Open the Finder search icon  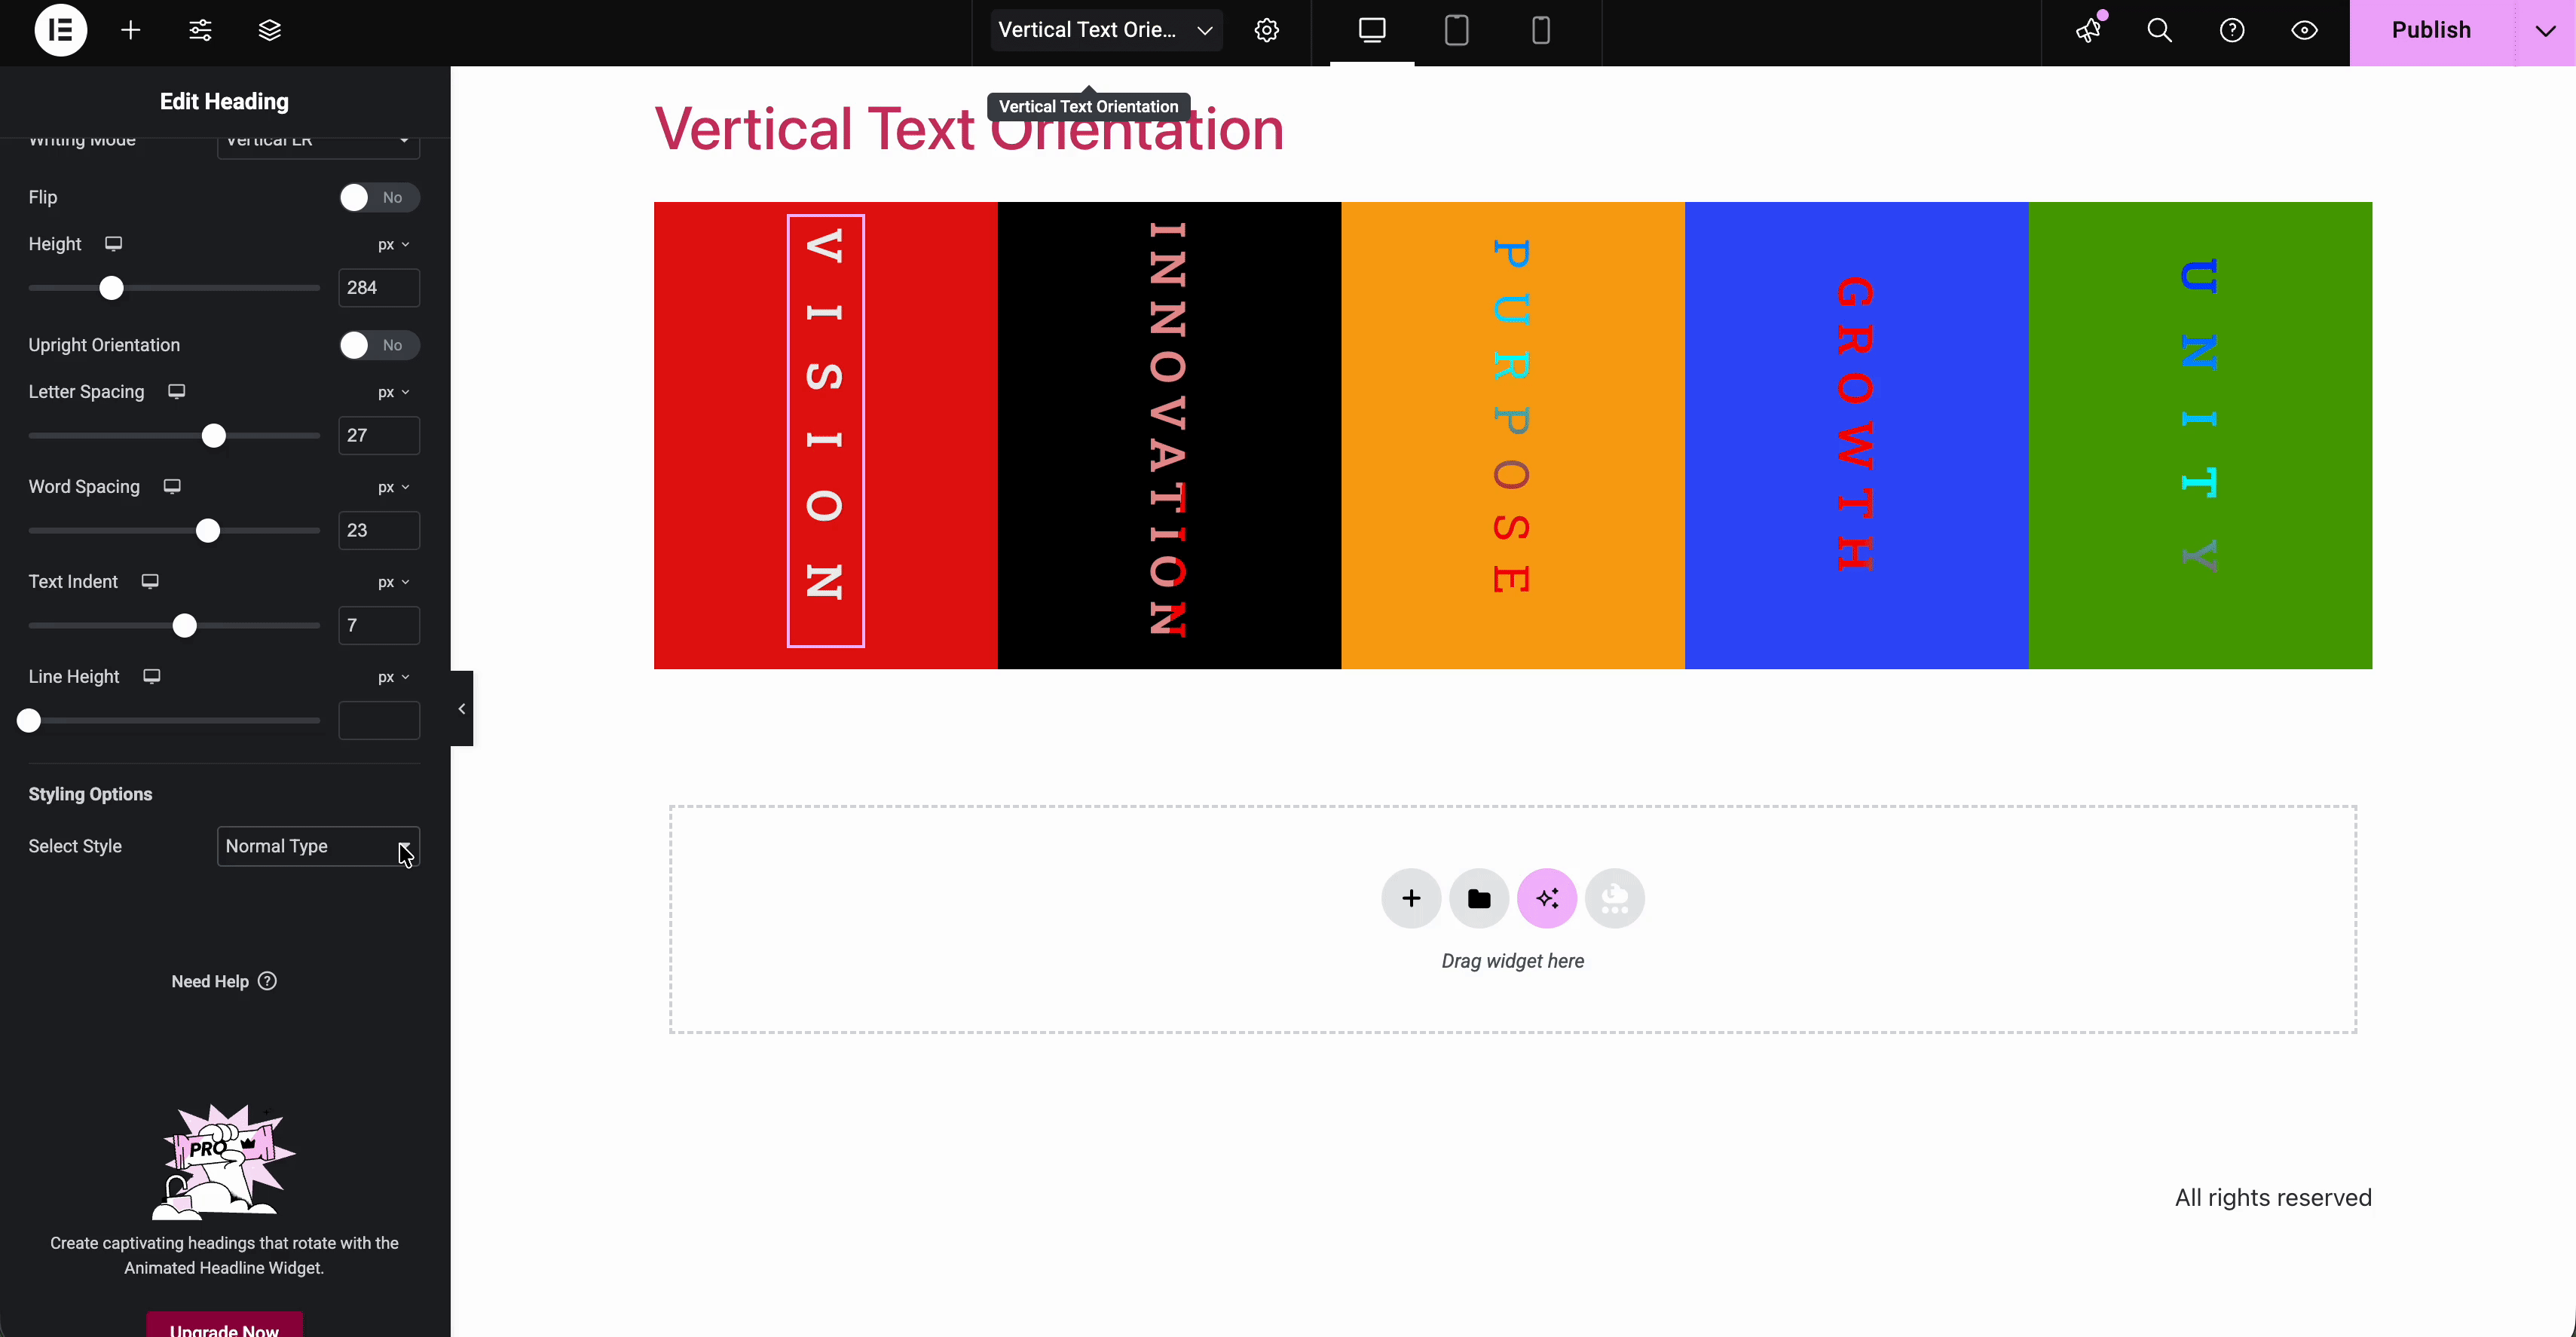(x=2160, y=30)
